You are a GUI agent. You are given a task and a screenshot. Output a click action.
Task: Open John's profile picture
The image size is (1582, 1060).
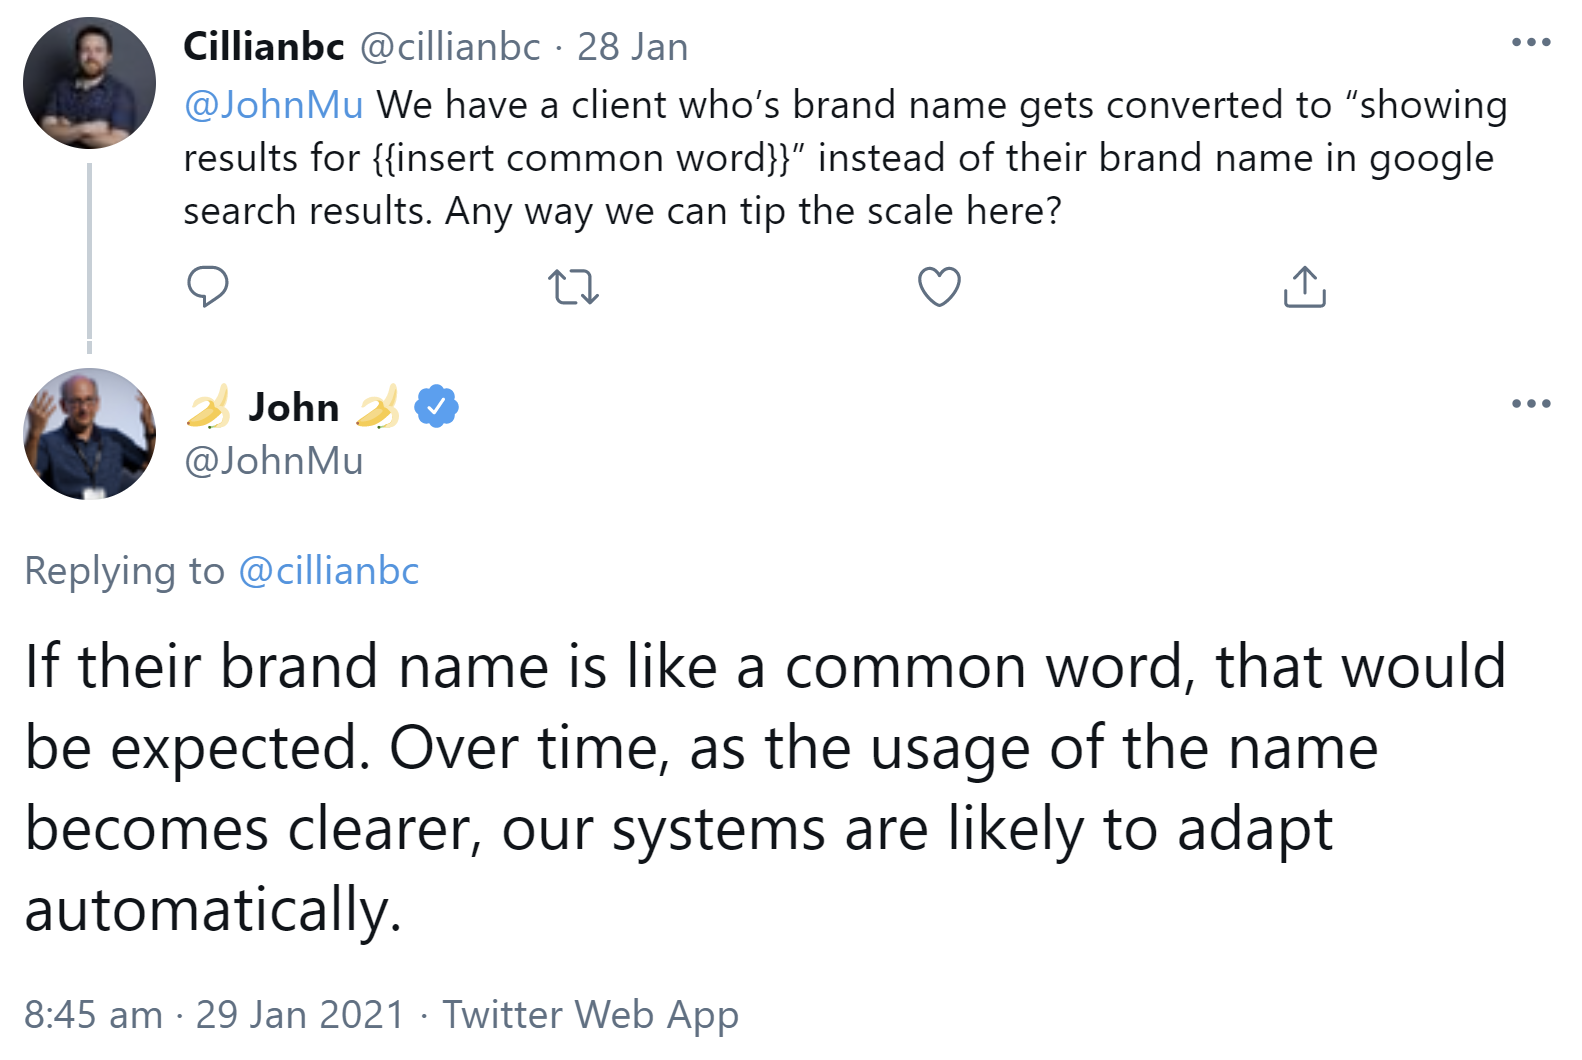click(x=89, y=434)
